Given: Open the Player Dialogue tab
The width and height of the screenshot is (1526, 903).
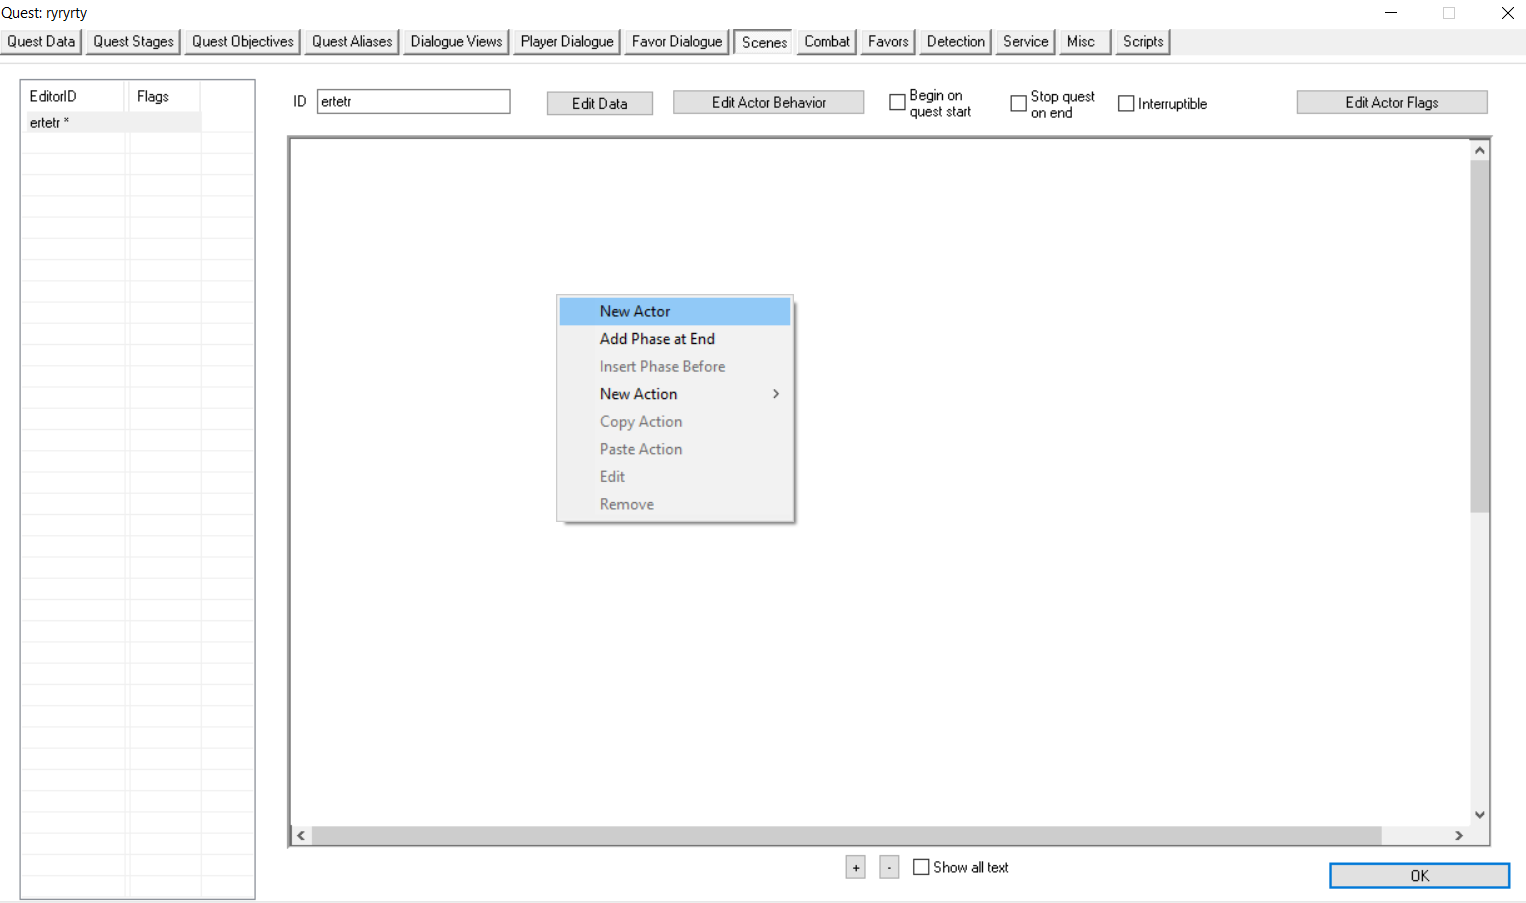Looking at the screenshot, I should (x=566, y=41).
